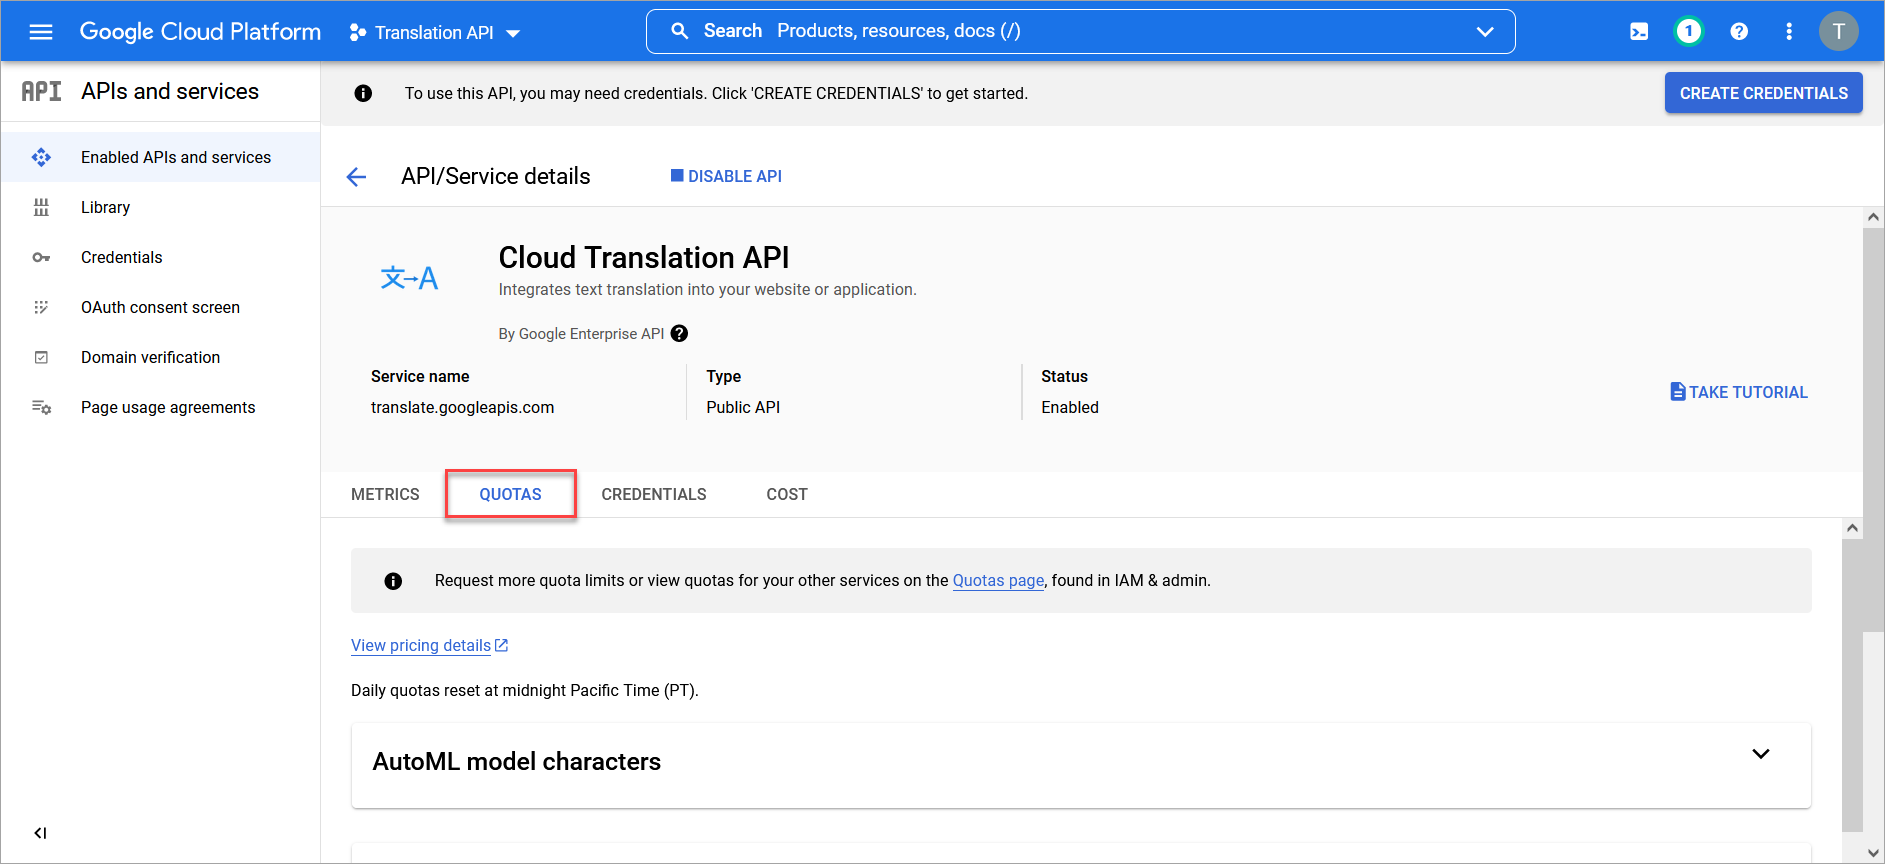The height and width of the screenshot is (864, 1885).
Task: Expand the search bar dropdown chevron
Action: pyautogui.click(x=1485, y=32)
